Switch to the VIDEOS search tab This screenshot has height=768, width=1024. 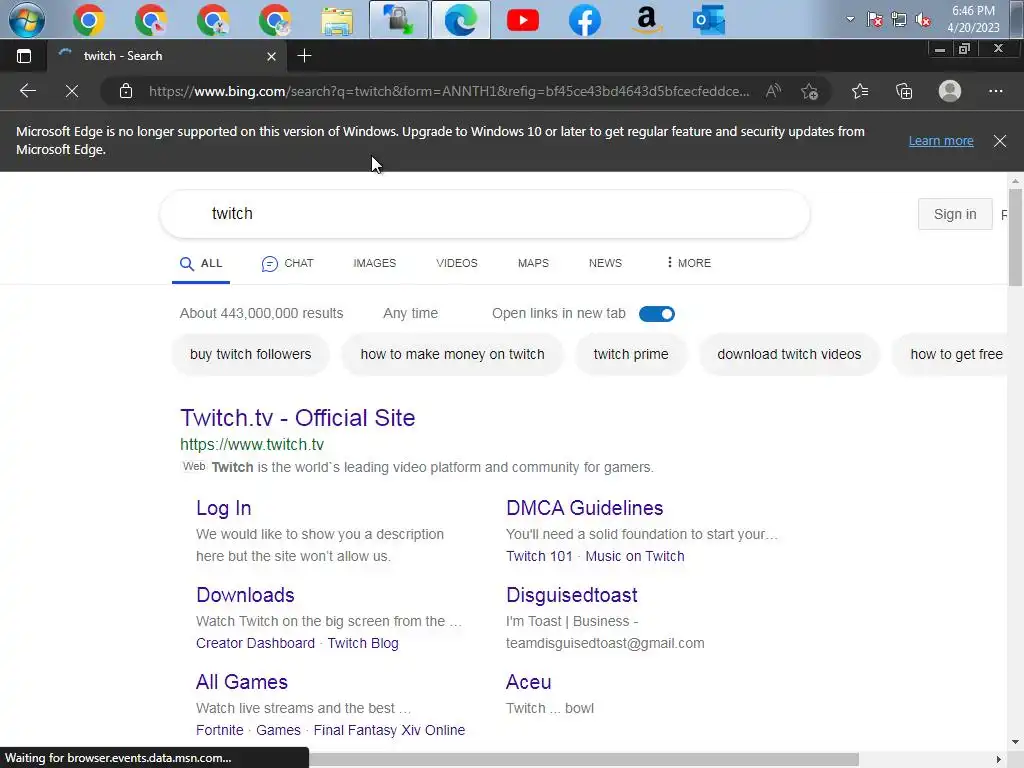point(456,263)
